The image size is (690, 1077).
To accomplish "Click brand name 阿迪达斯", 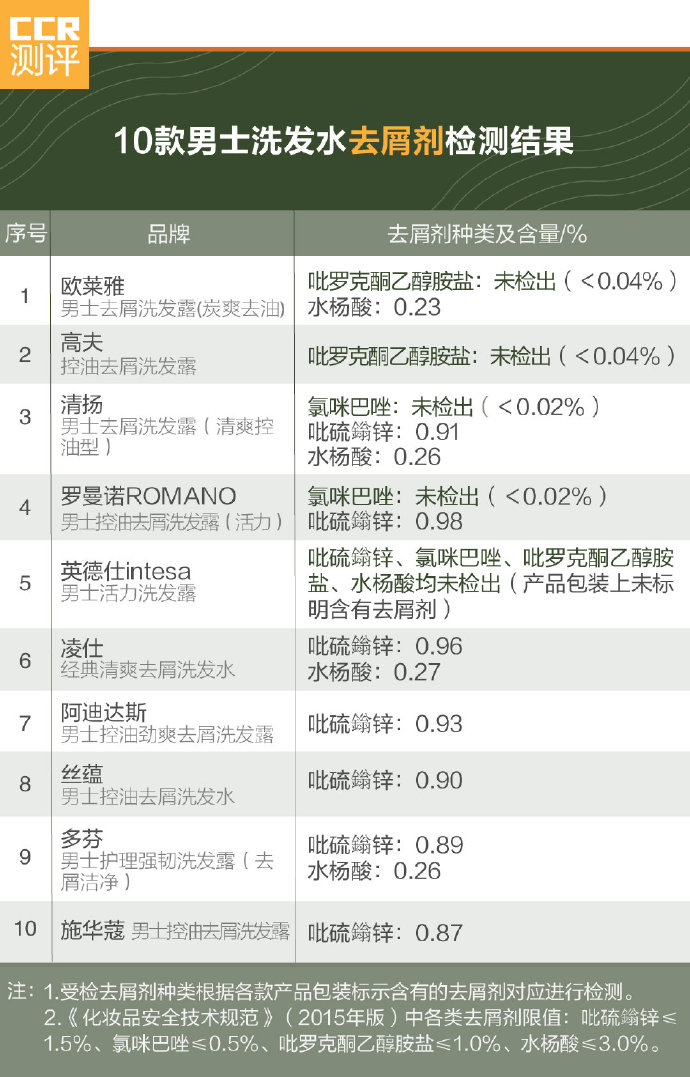I will [x=104, y=712].
